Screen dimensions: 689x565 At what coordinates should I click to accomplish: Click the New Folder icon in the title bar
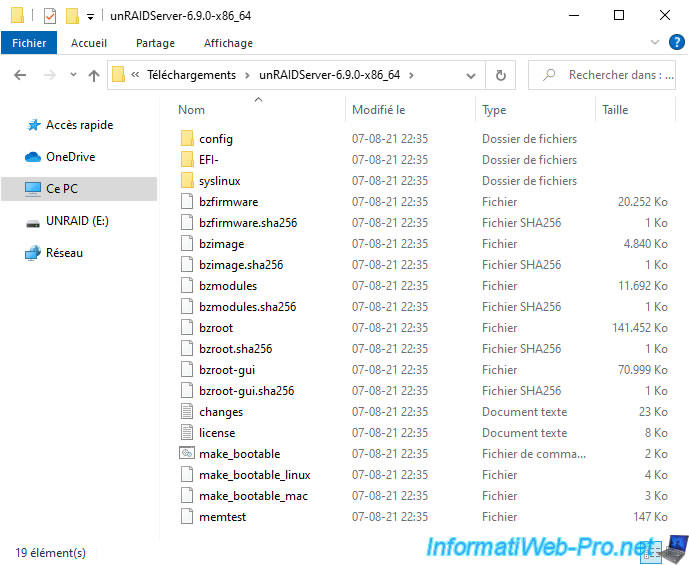72,16
